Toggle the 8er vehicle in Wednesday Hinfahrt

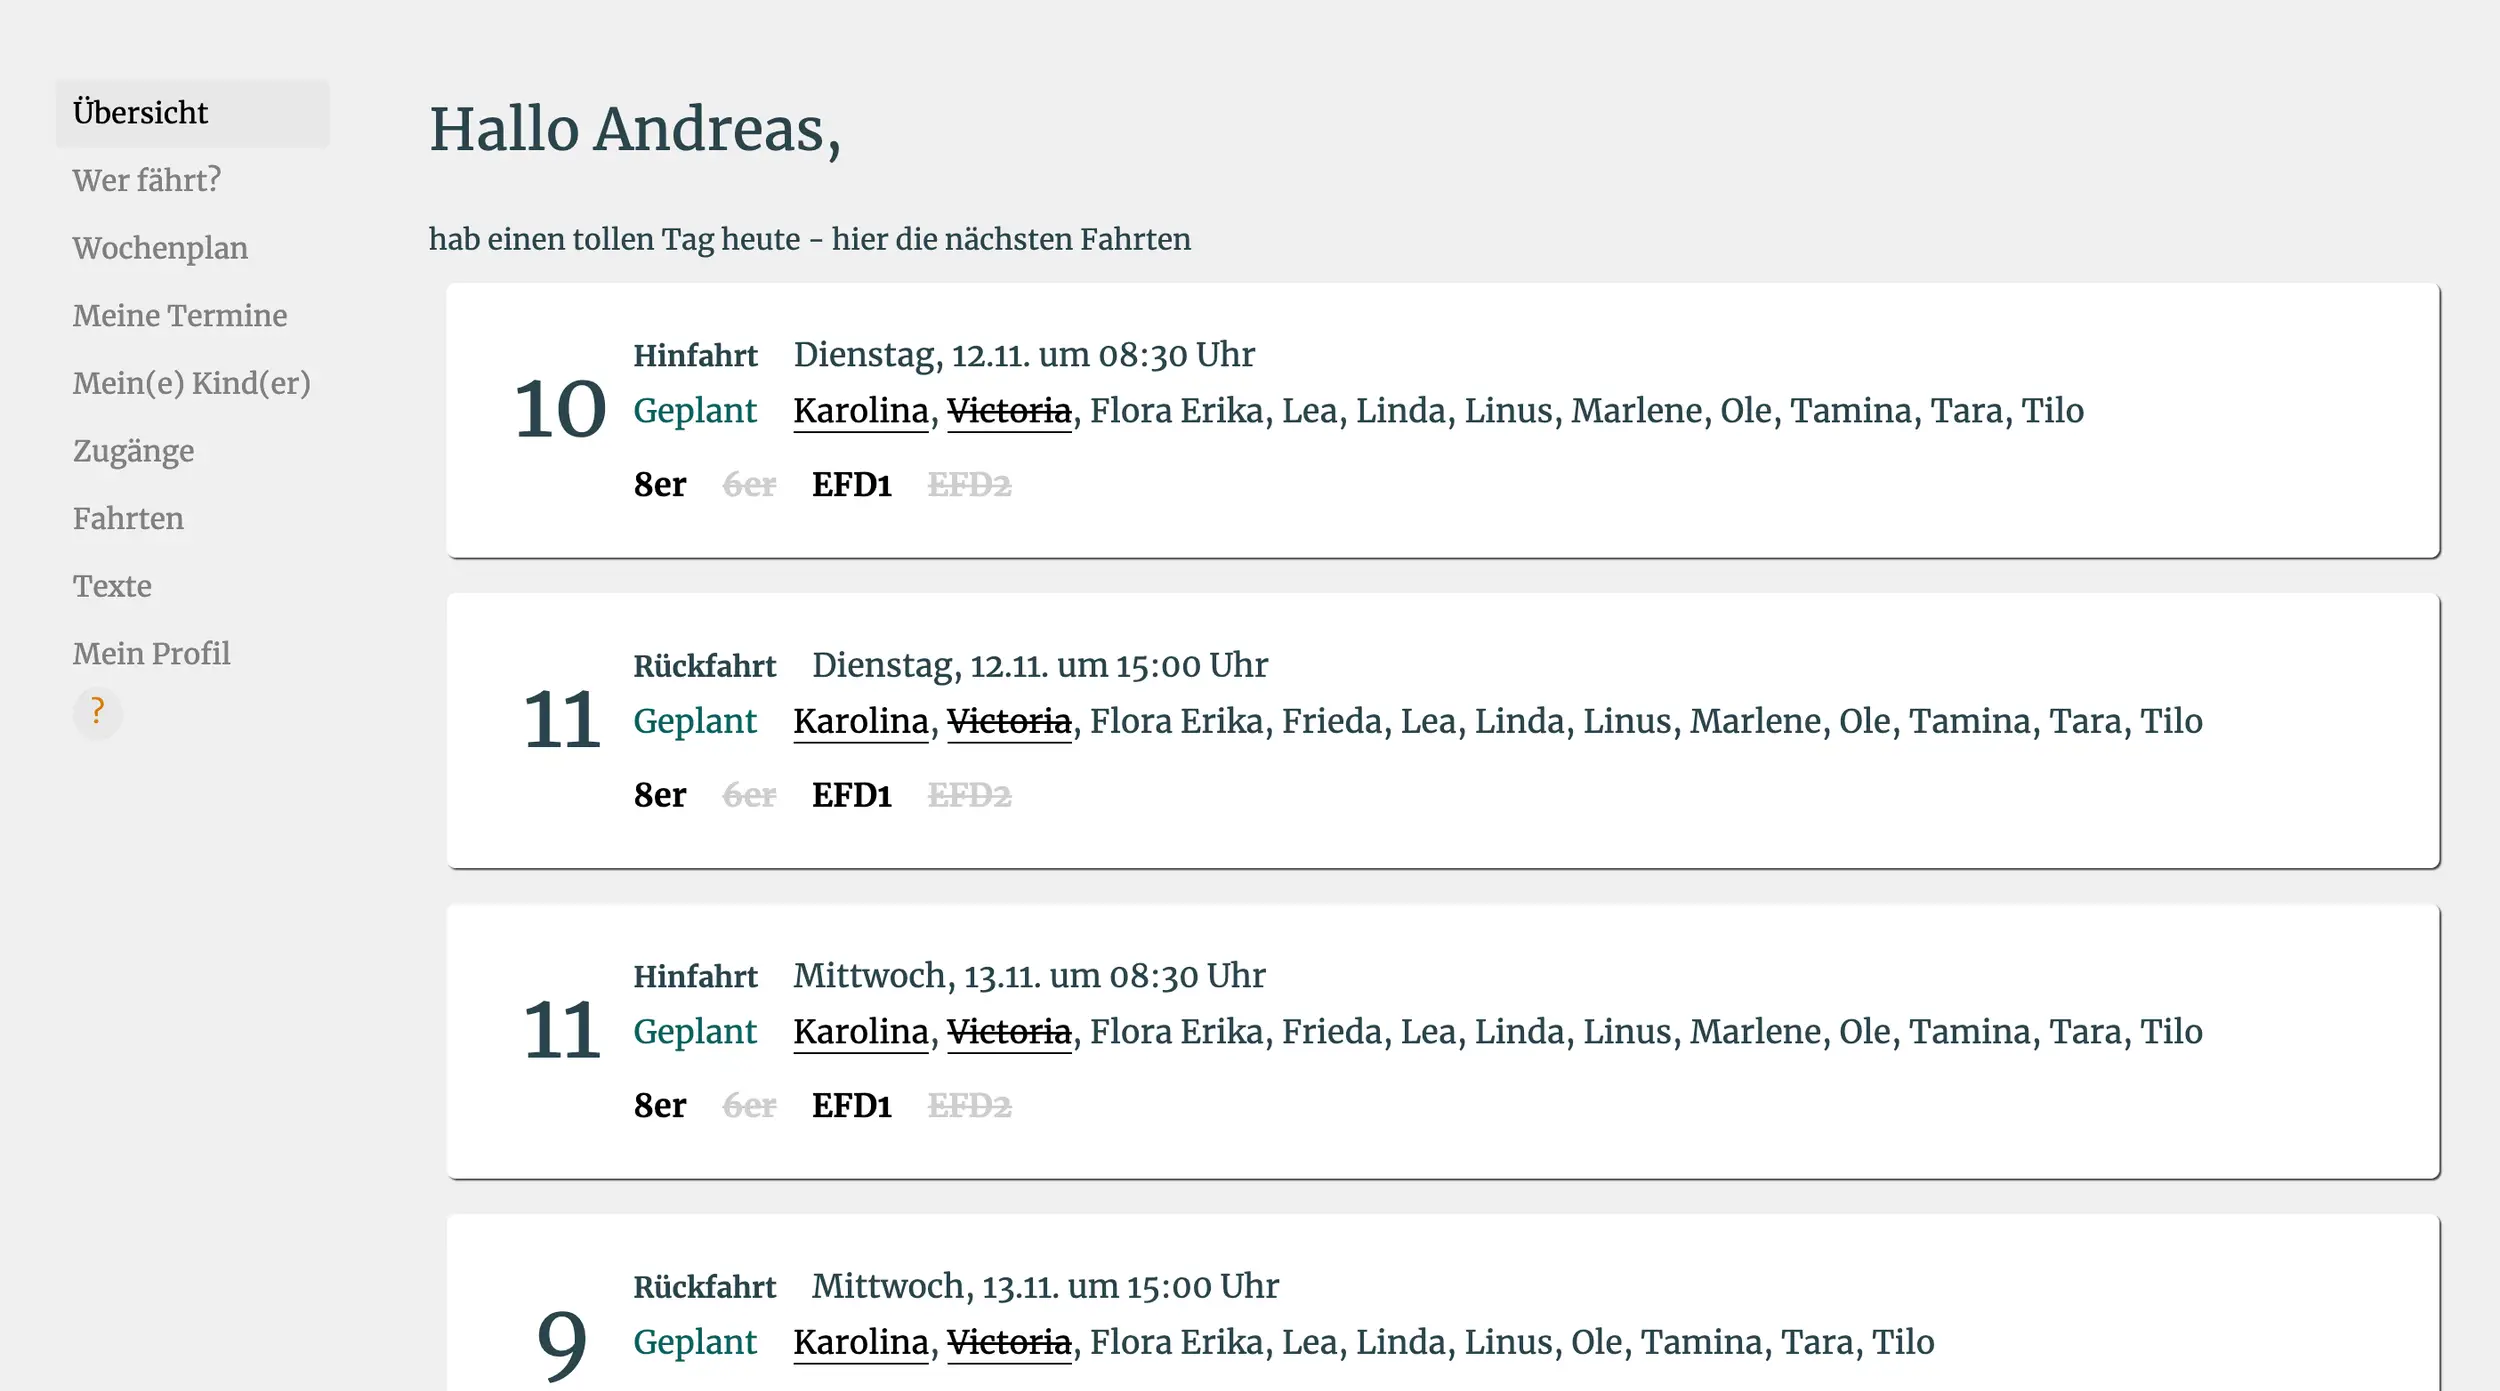pos(660,1106)
